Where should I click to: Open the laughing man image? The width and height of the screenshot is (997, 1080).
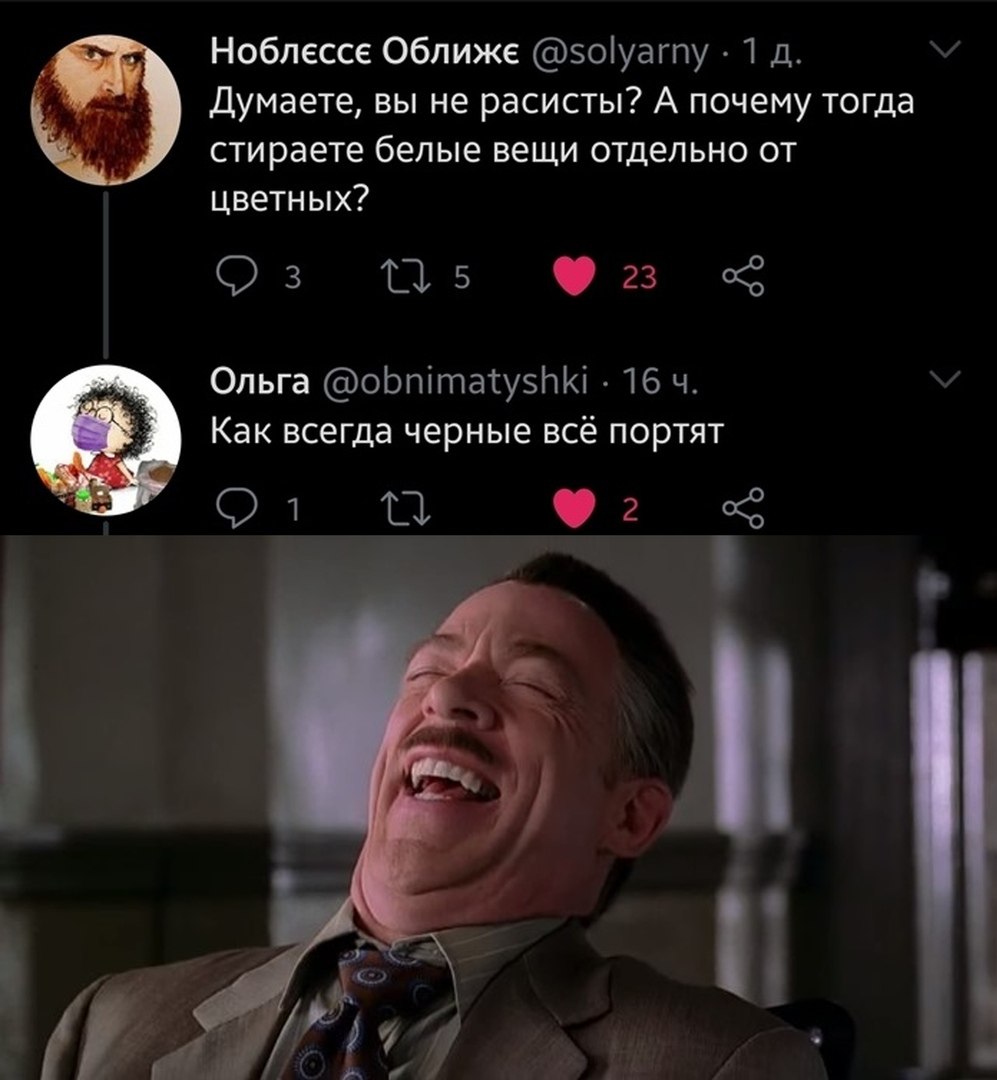point(498,807)
